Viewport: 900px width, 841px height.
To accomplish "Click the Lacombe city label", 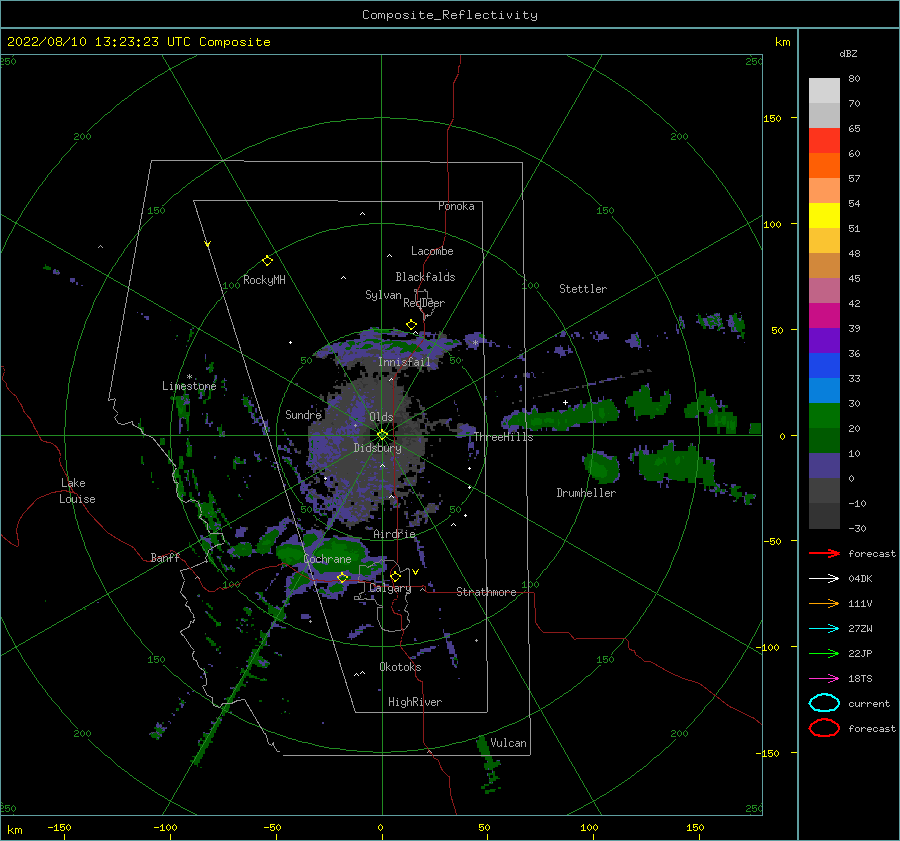I will [432, 251].
